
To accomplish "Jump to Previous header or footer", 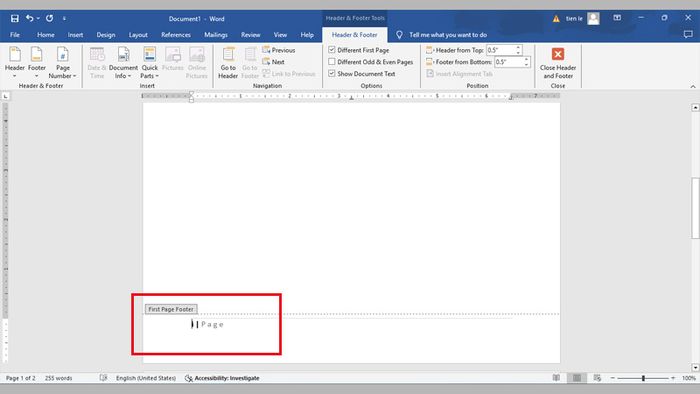I will click(x=279, y=50).
